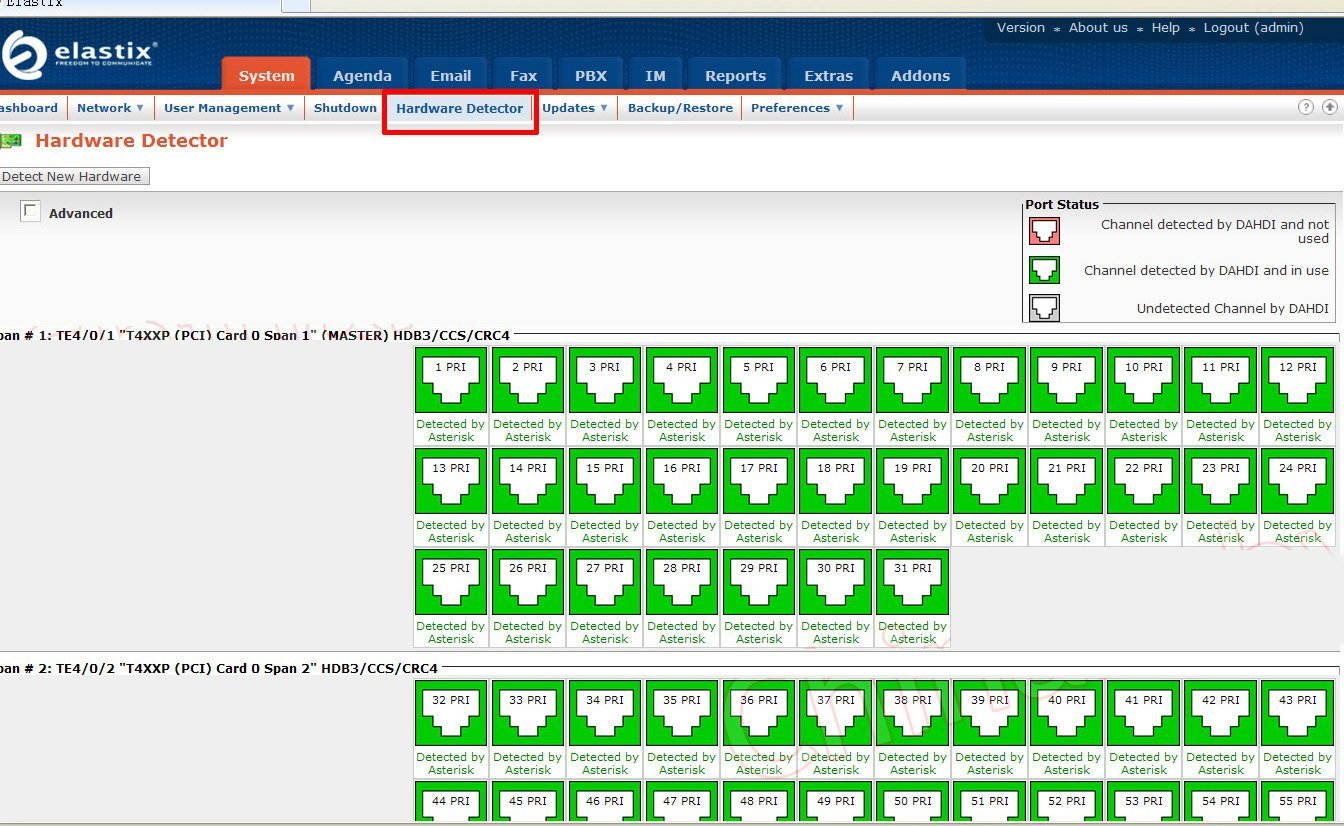
Task: Select the 17 PRI channel icon
Action: [759, 480]
